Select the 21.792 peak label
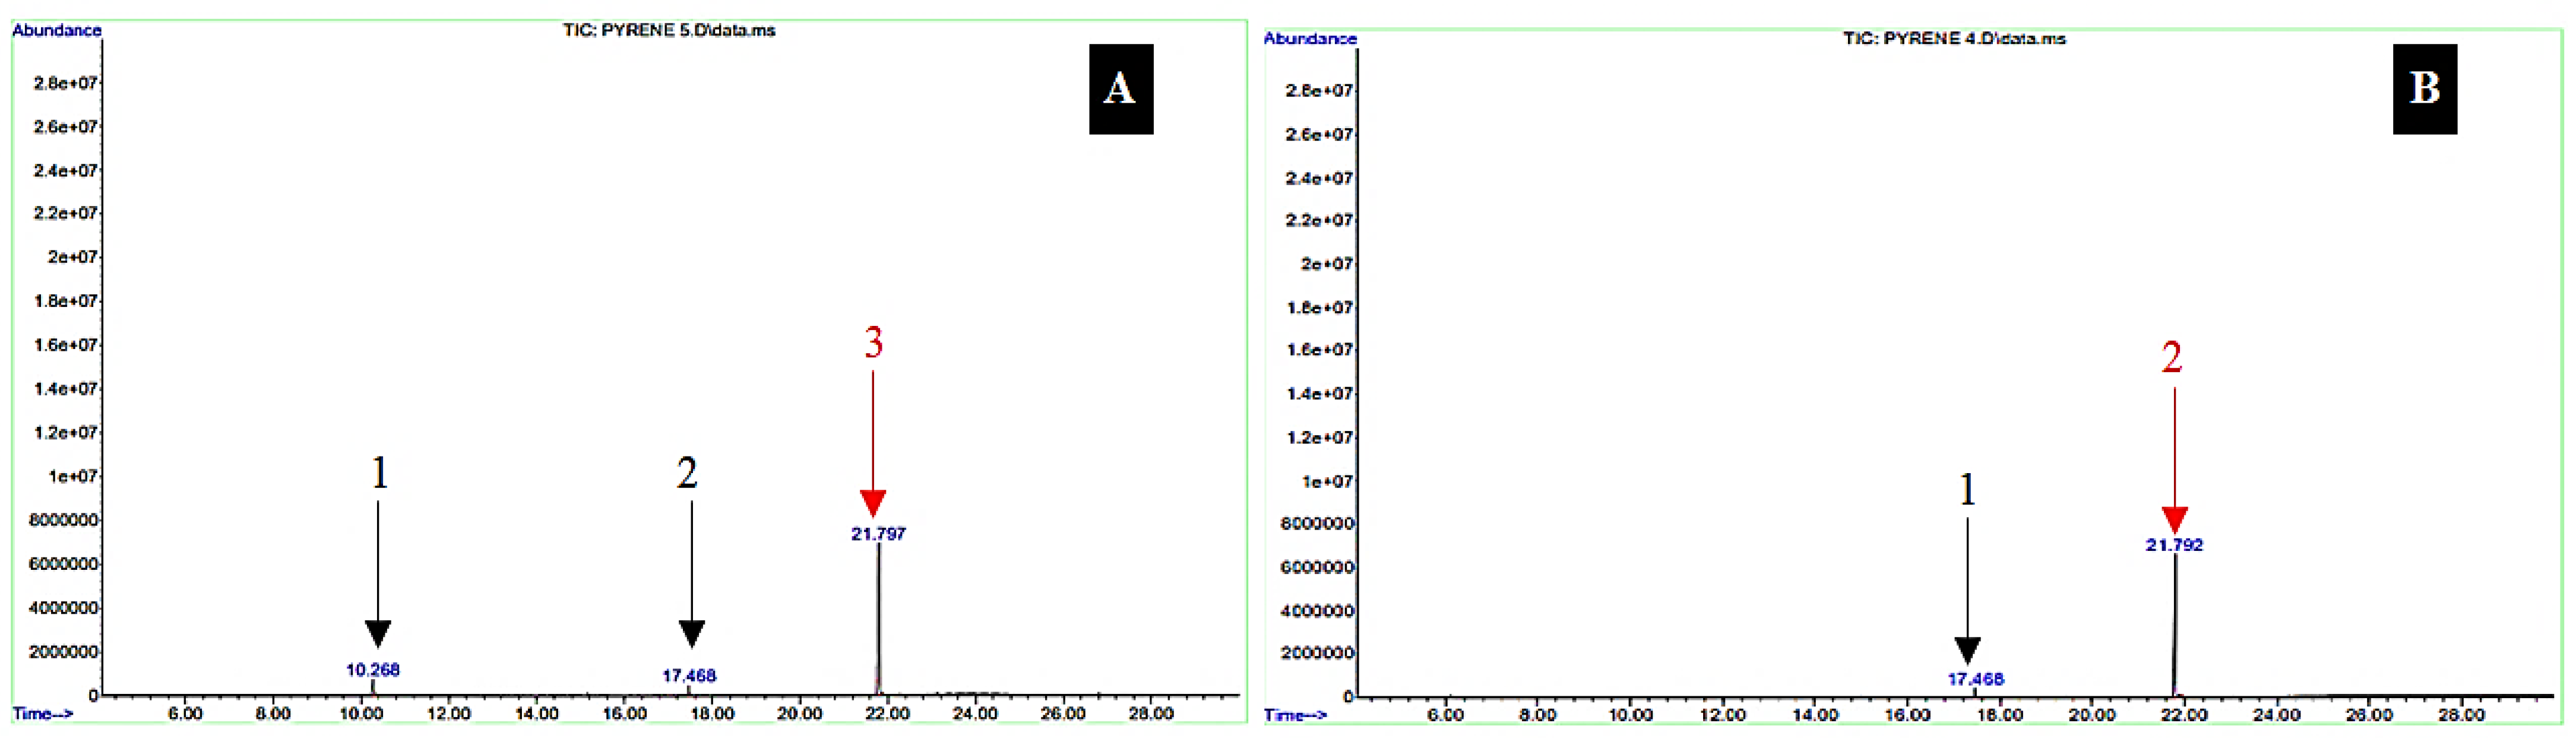The height and width of the screenshot is (745, 2576). [x=2174, y=545]
